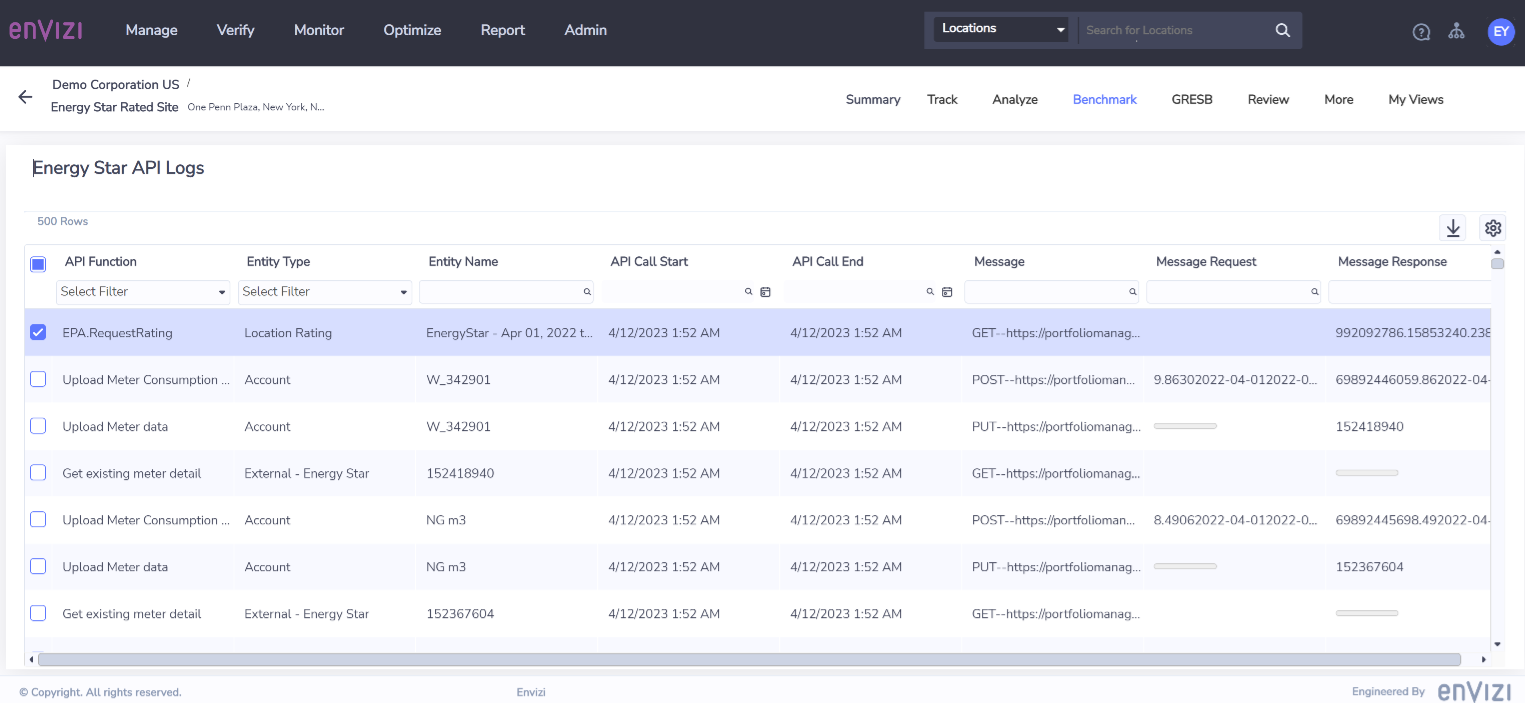This screenshot has width=1525, height=703.
Task: Click the magnifier icon in Locations search
Action: (1283, 30)
